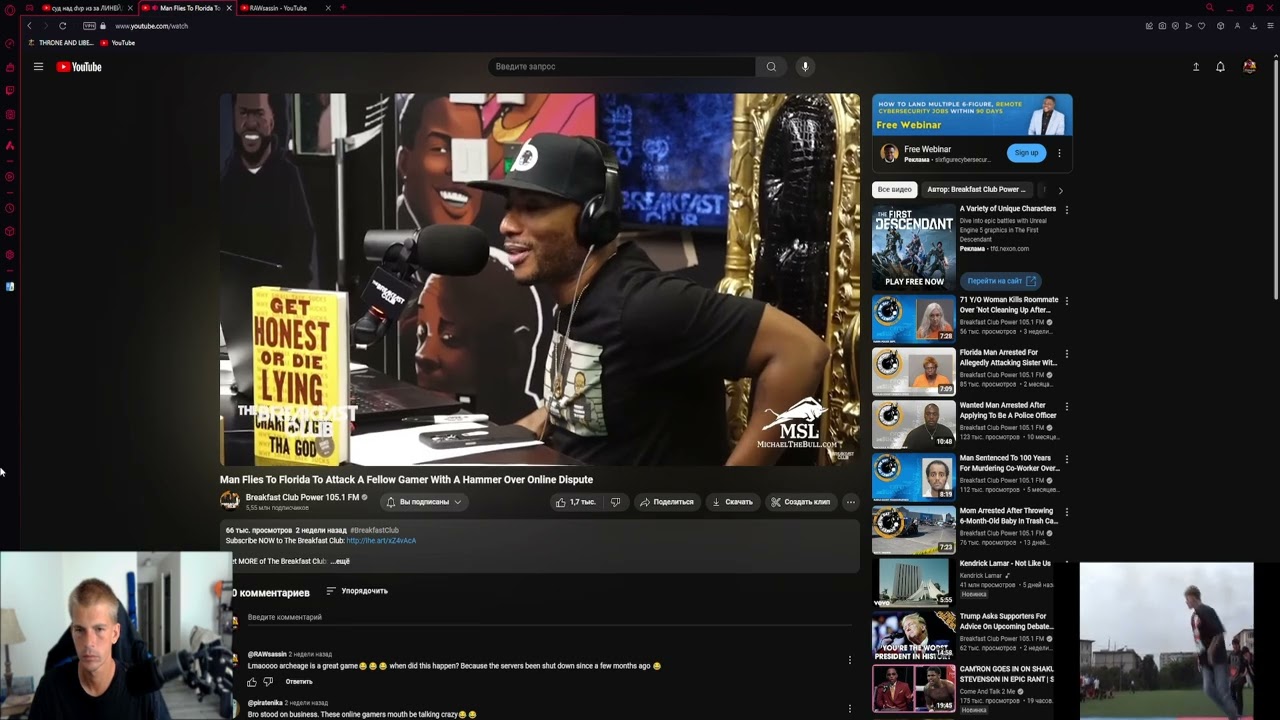
Task: Like the video showing 1,7 тыс.
Action: click(x=576, y=502)
